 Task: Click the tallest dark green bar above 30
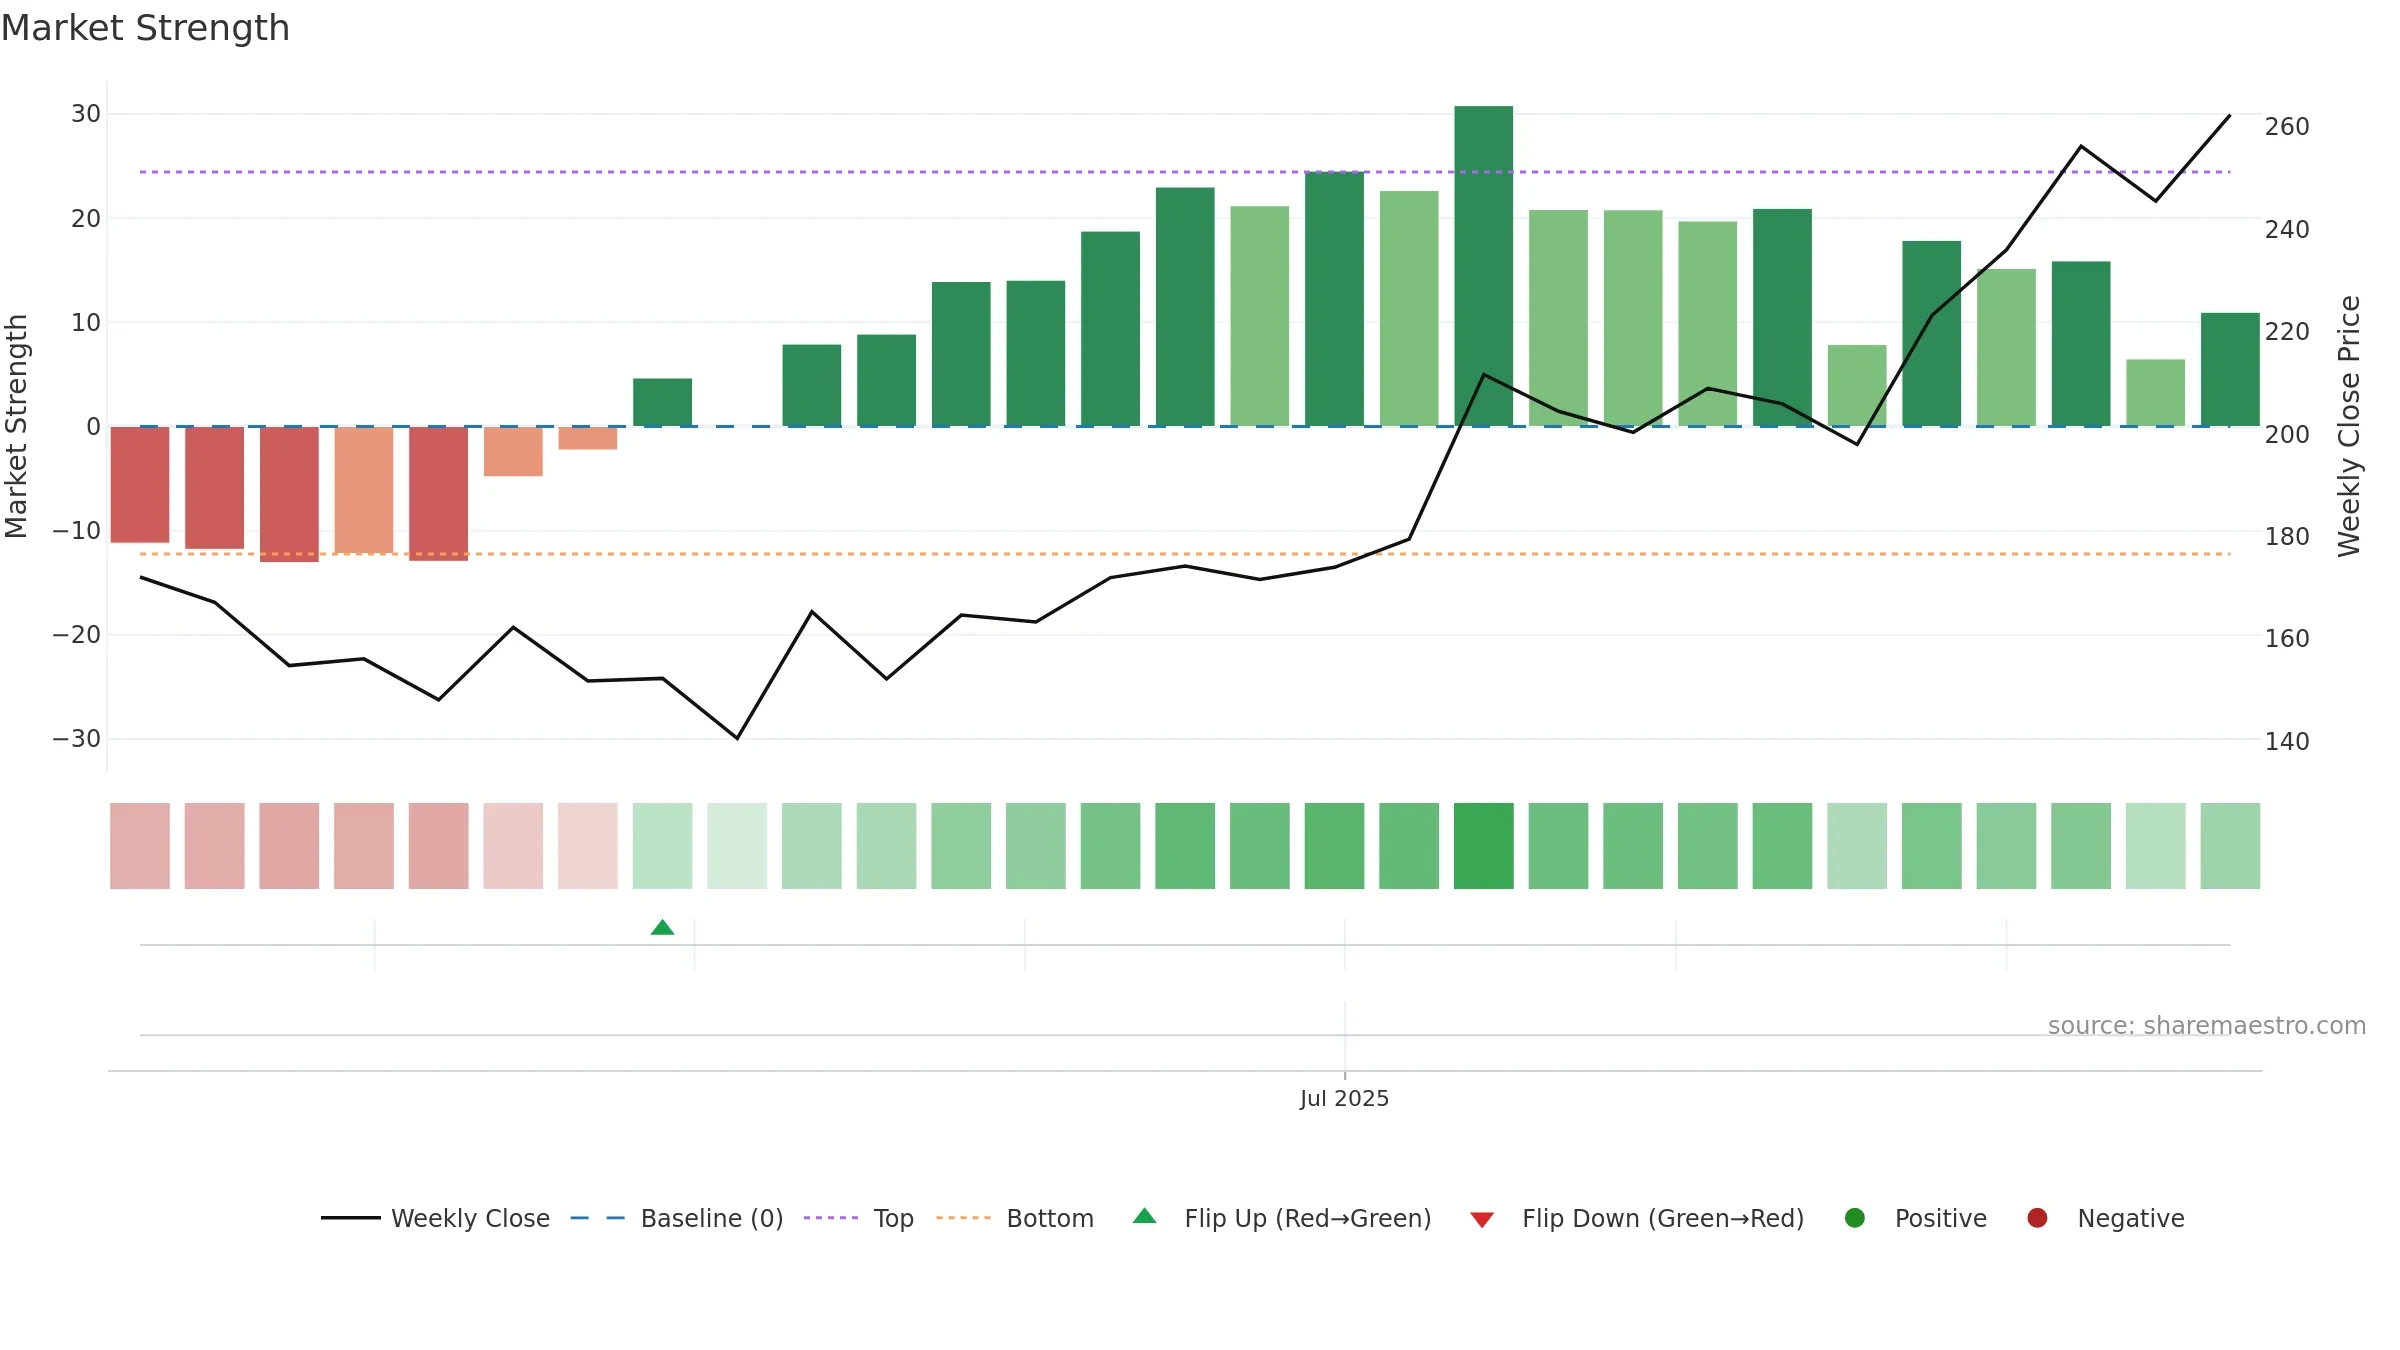pos(1483,266)
